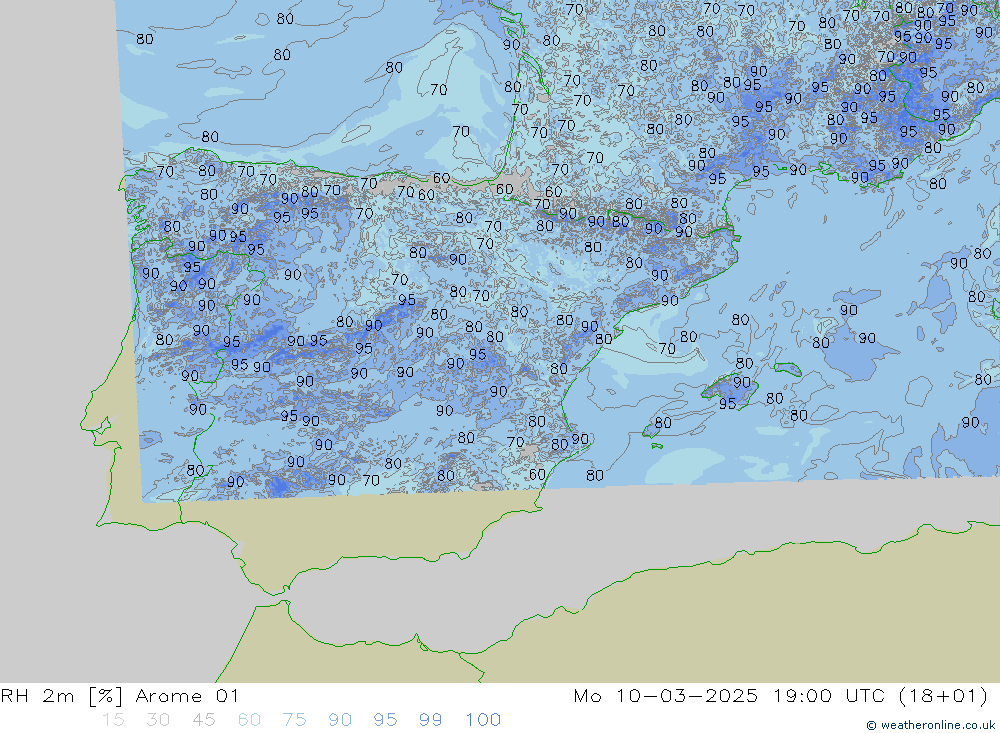The width and height of the screenshot is (1000, 733).
Task: Select legend value 60
Action: click(249, 720)
